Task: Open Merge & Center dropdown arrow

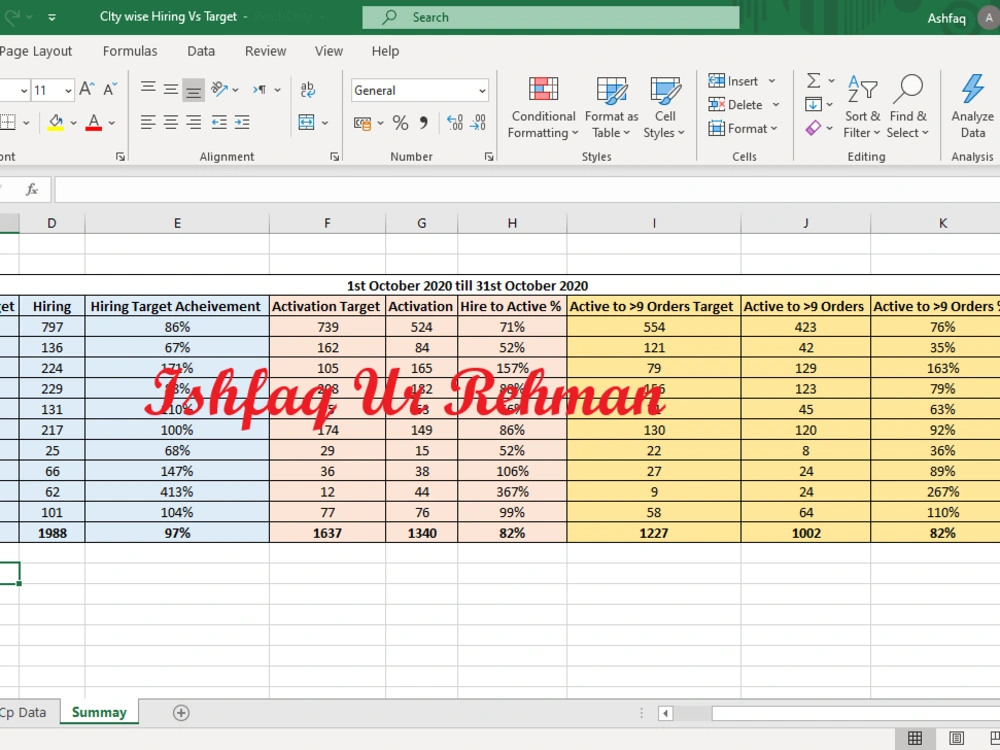Action: point(325,122)
